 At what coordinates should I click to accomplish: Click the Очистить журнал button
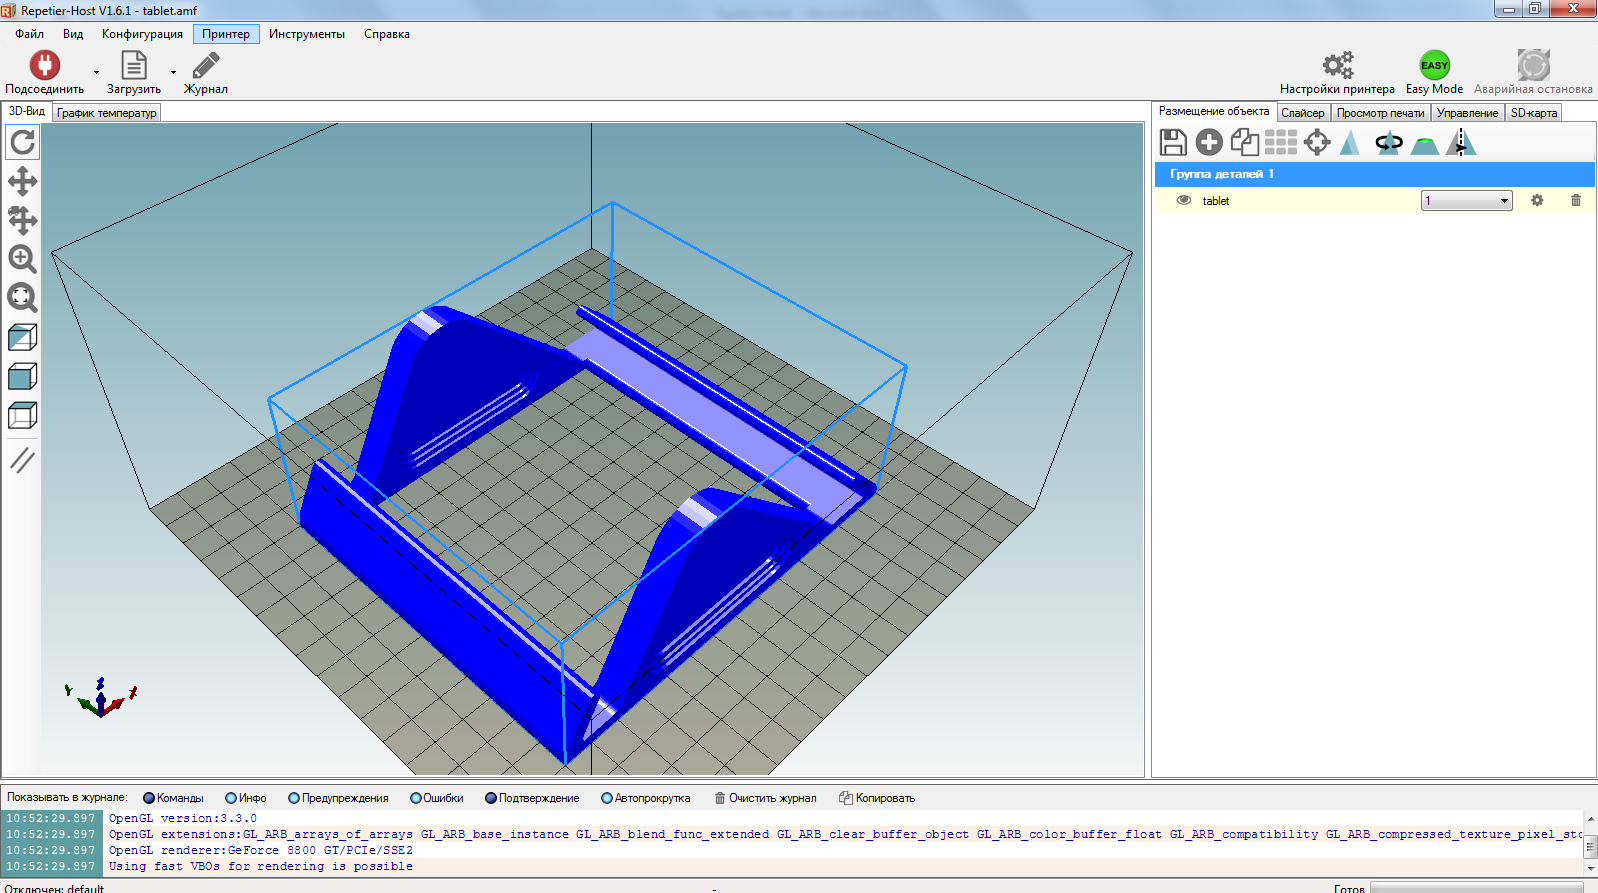[765, 798]
